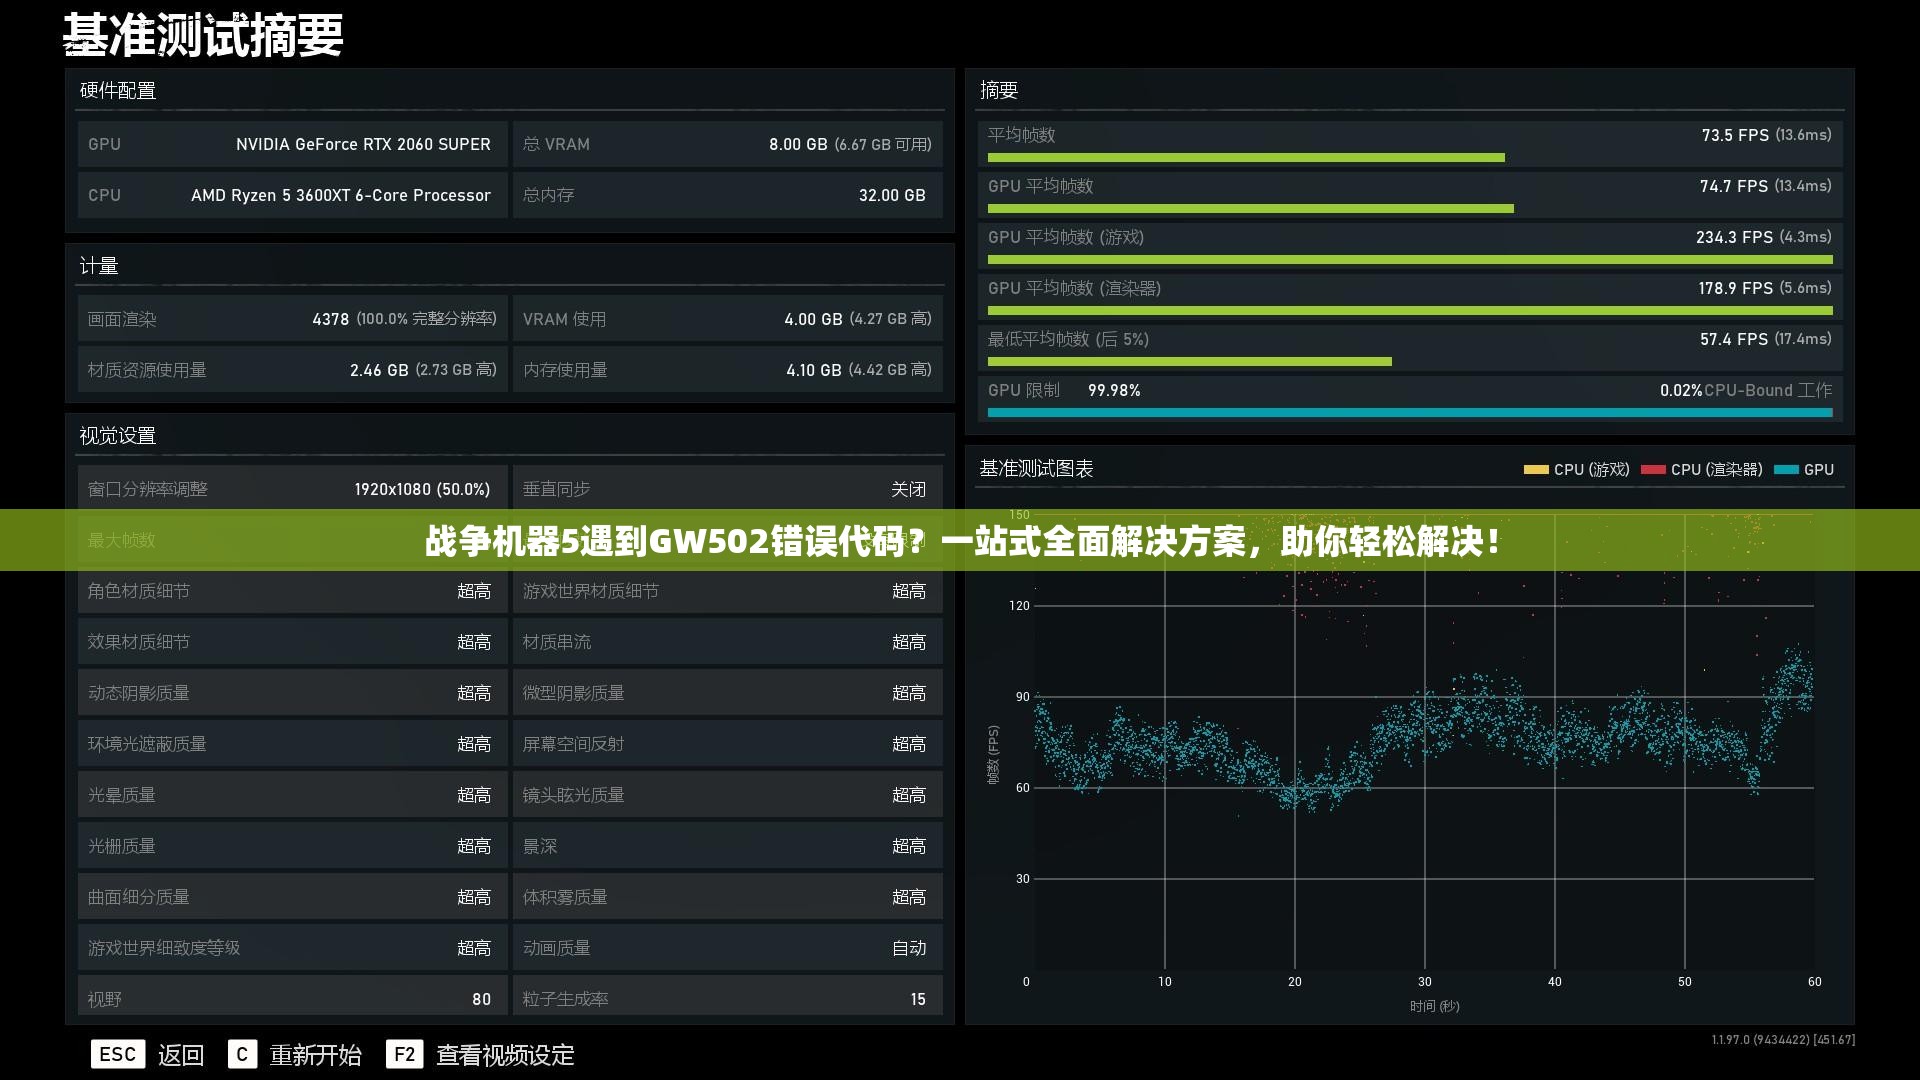The width and height of the screenshot is (1920, 1080).
Task: Click teal GPU legend swatch
Action: point(1786,469)
